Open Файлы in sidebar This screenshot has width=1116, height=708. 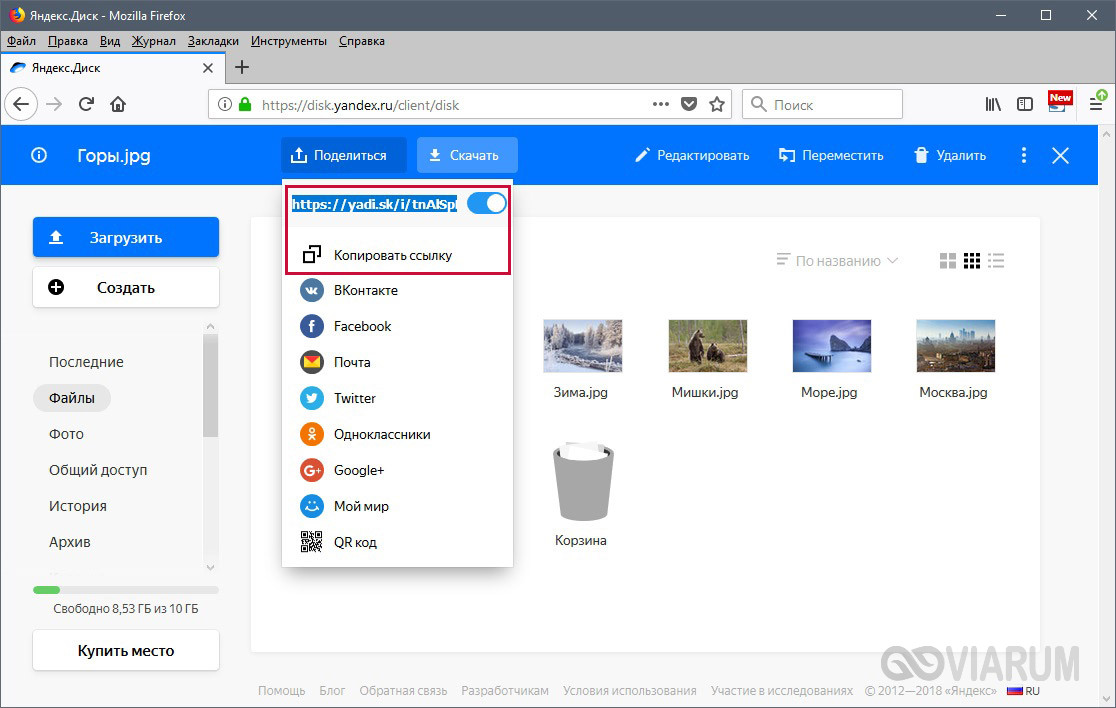point(72,398)
